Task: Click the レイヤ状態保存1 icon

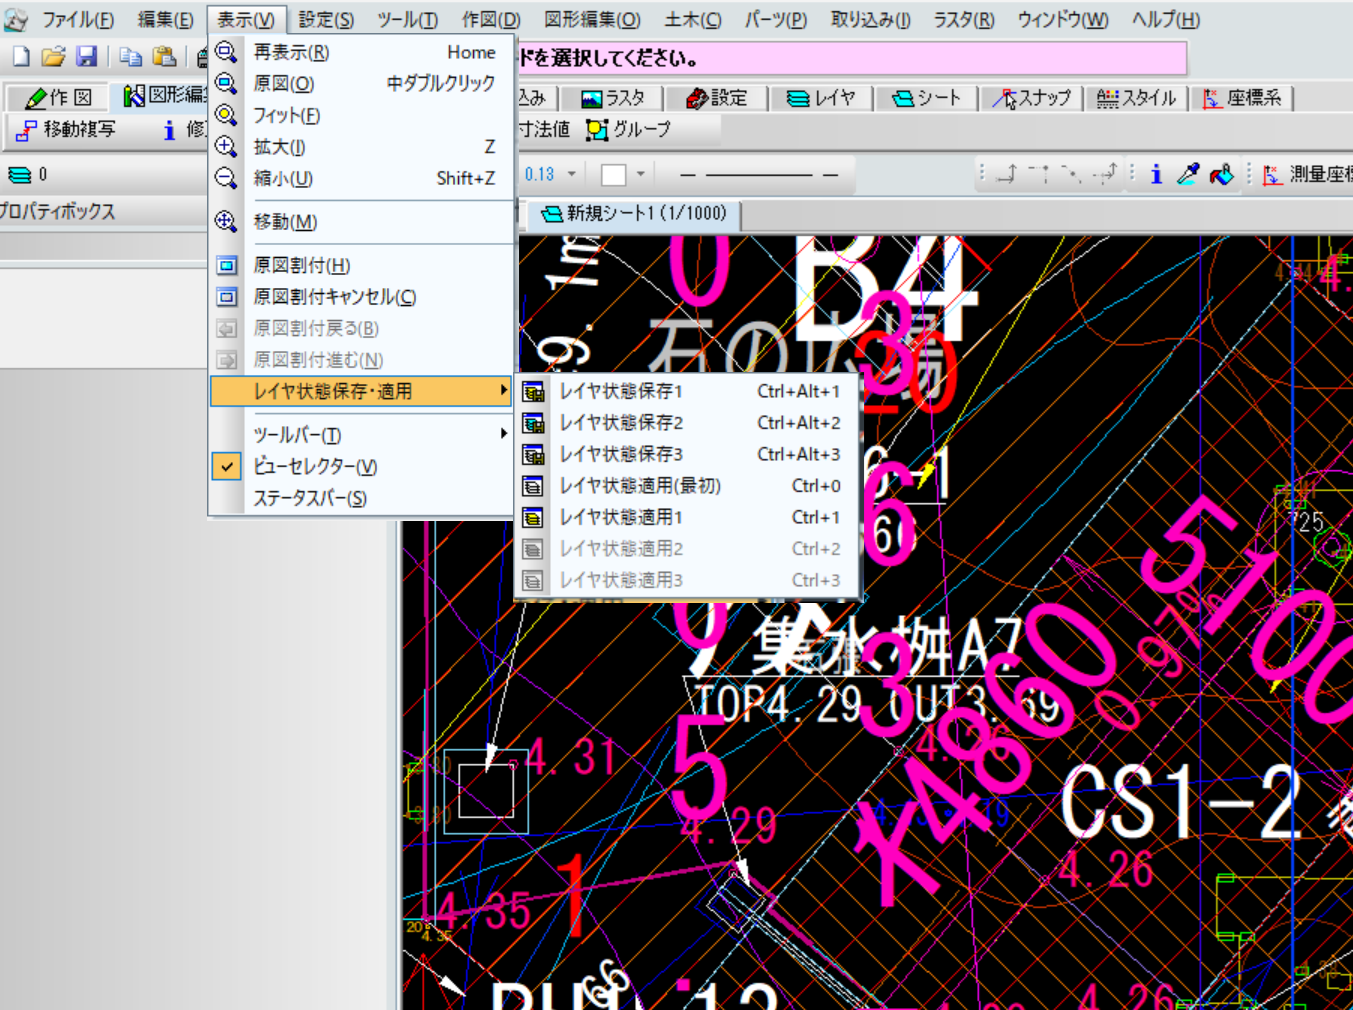Action: click(x=533, y=391)
